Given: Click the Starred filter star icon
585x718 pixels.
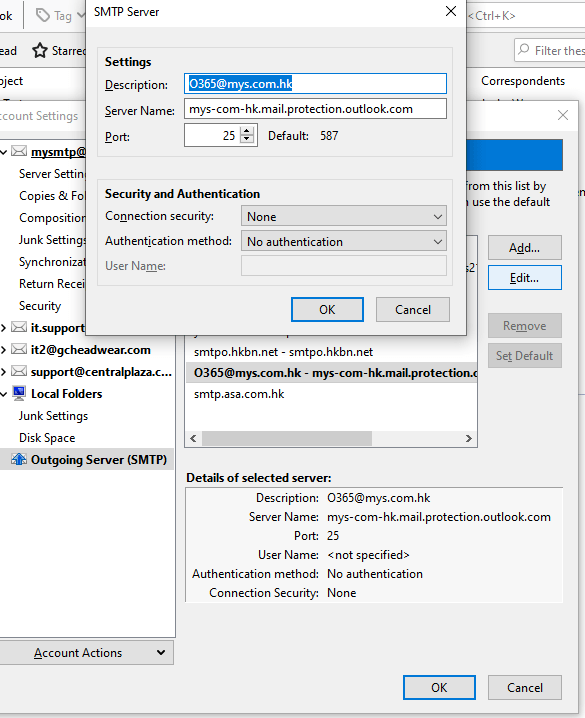Looking at the screenshot, I should [x=40, y=50].
